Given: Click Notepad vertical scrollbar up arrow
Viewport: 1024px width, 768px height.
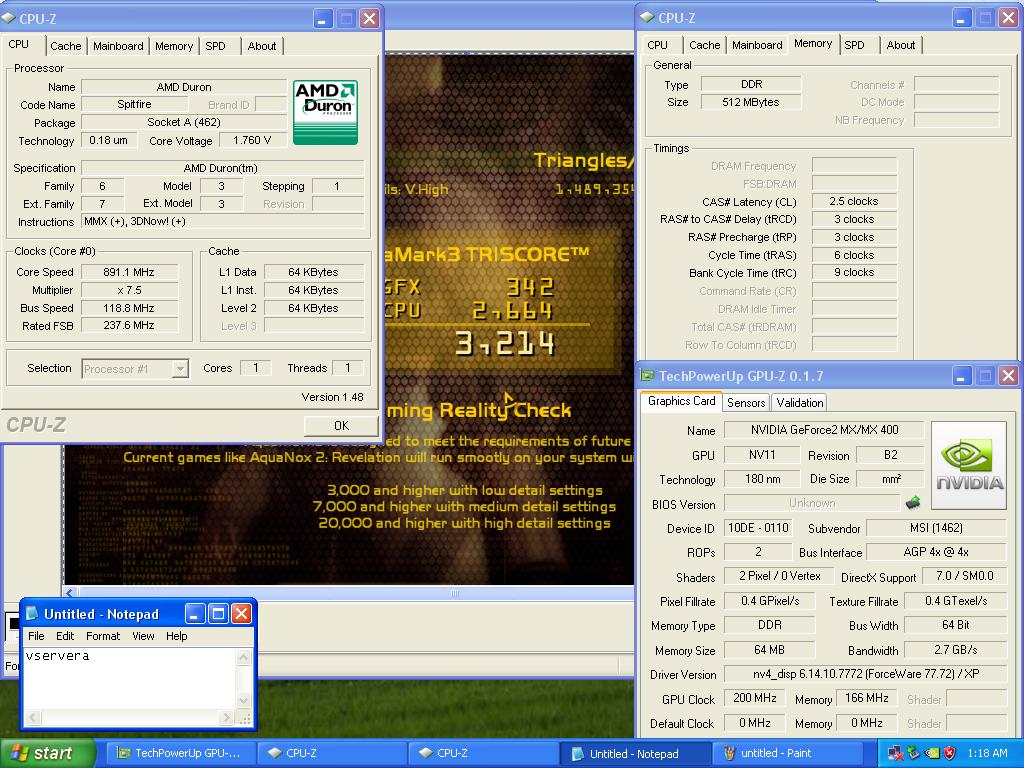Looking at the screenshot, I should pyautogui.click(x=244, y=656).
